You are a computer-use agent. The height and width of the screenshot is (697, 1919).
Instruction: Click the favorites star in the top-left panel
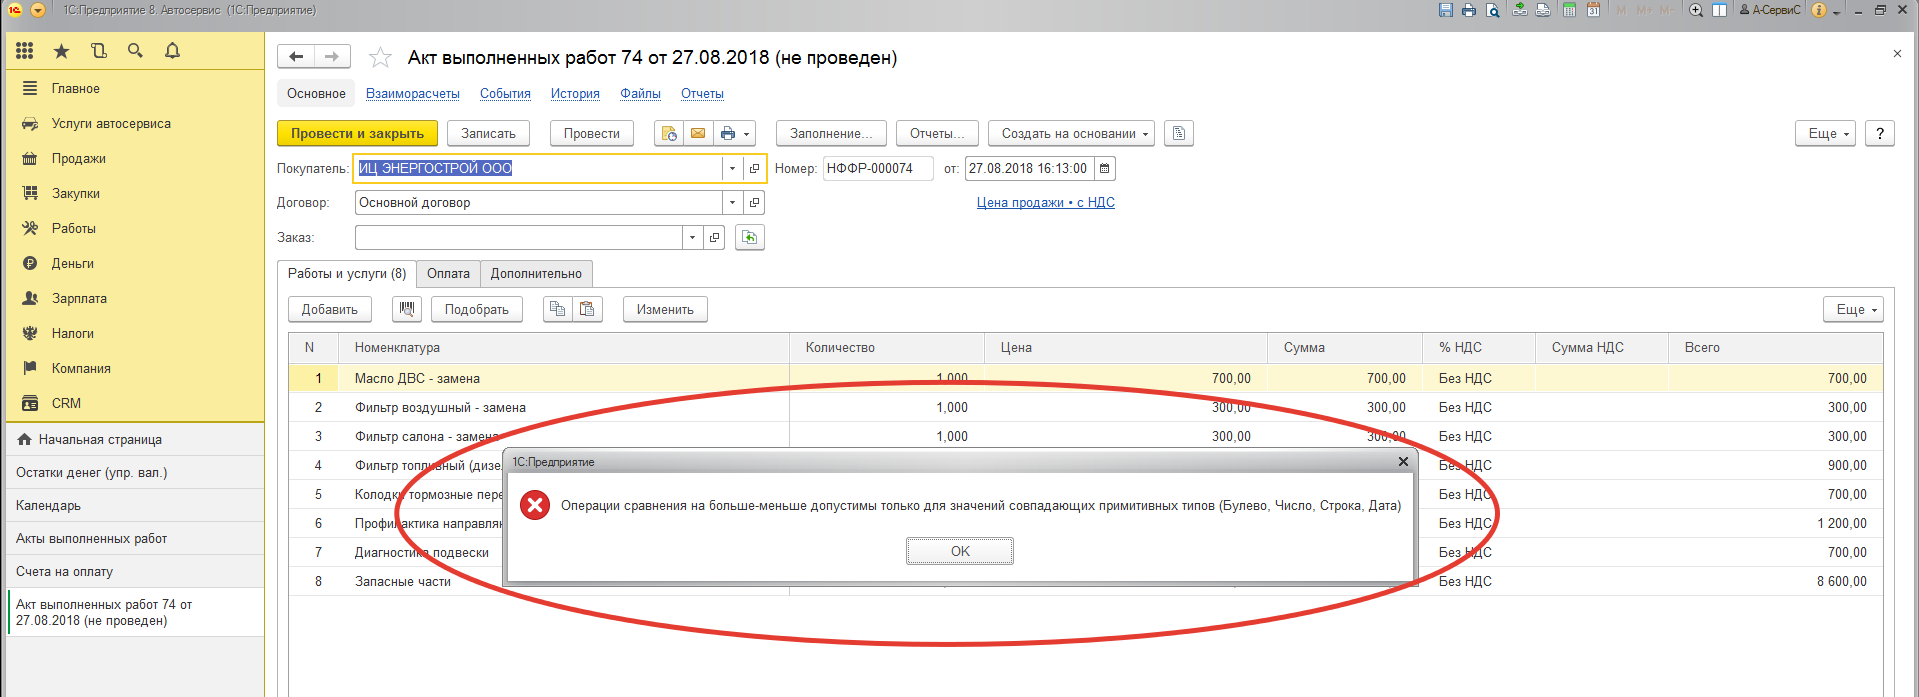coord(61,51)
